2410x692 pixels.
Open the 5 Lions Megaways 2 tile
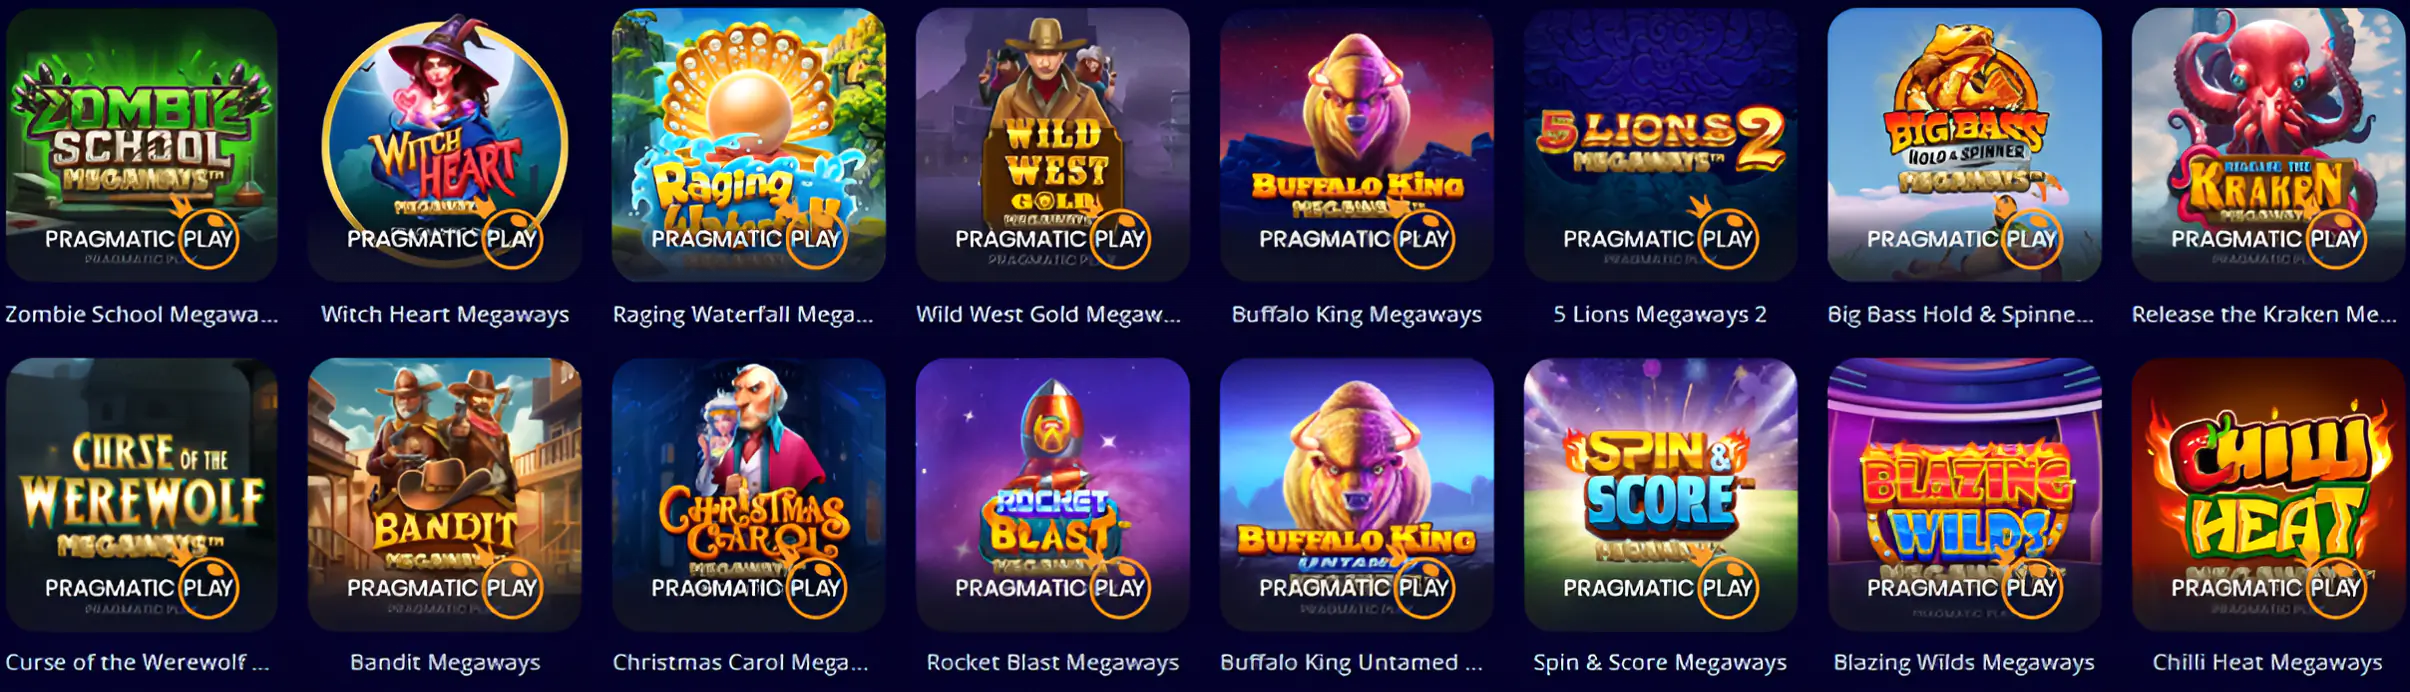tap(1661, 145)
